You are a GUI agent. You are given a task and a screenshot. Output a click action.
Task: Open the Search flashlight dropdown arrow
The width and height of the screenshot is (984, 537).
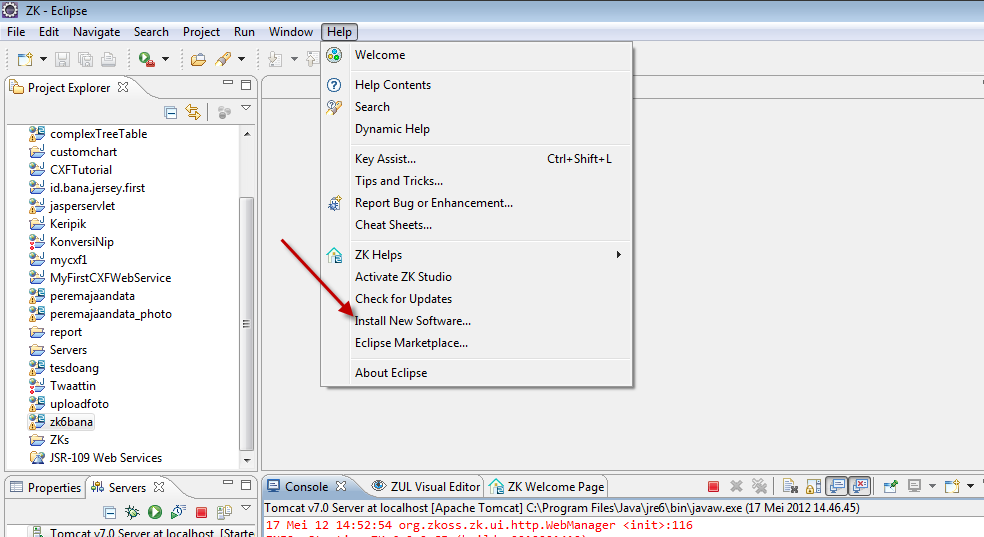(242, 60)
